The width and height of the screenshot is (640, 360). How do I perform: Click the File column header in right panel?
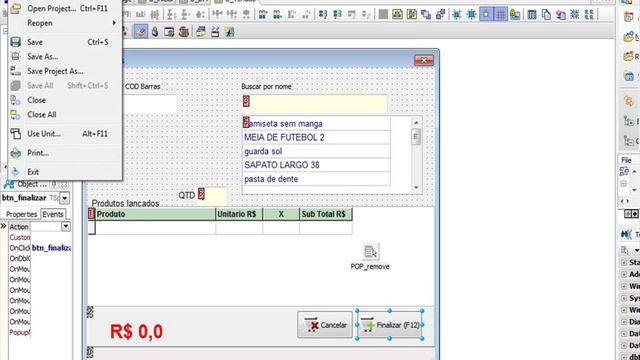[x=629, y=160]
